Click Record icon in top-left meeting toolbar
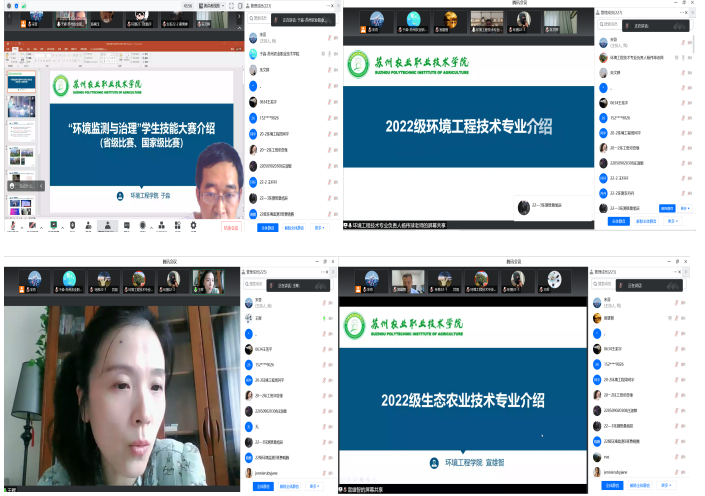Viewport: 705px width, 496px height. click(x=143, y=225)
